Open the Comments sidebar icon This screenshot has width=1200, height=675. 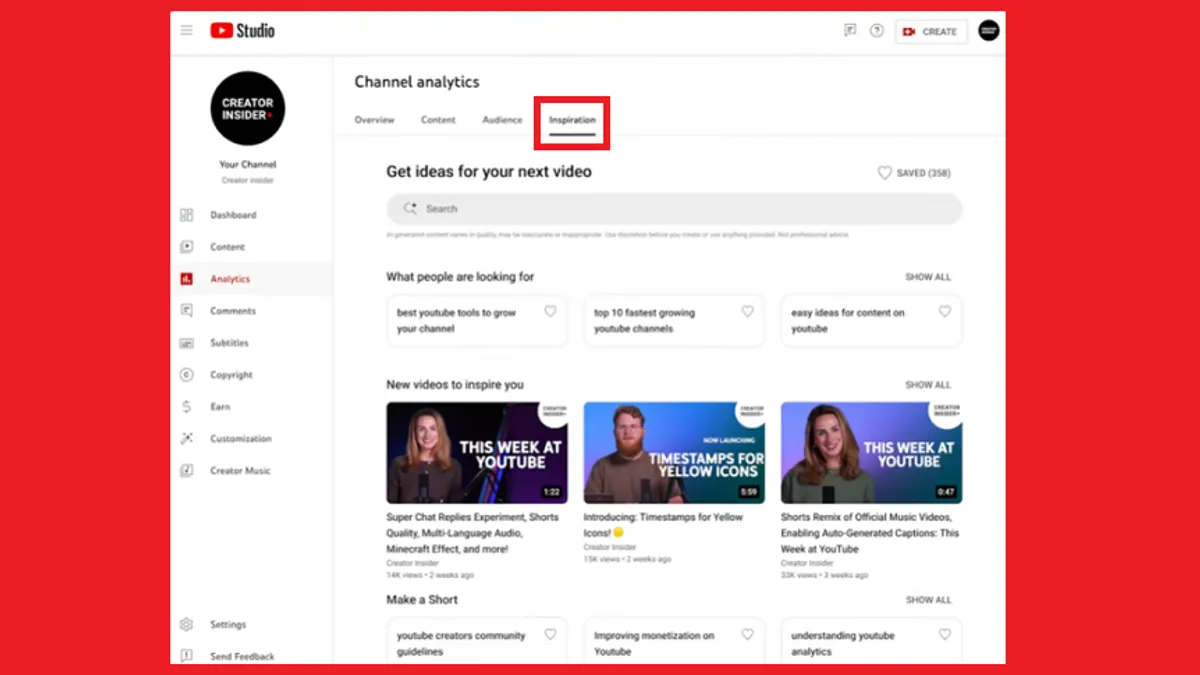tap(186, 311)
